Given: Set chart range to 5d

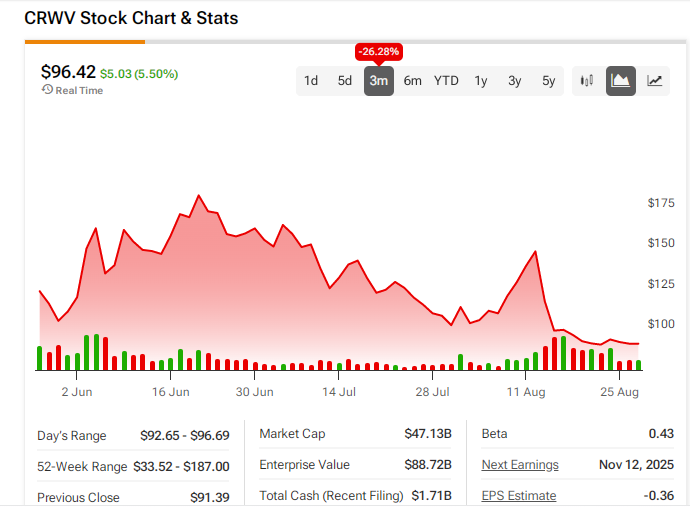Looking at the screenshot, I should click(x=345, y=81).
